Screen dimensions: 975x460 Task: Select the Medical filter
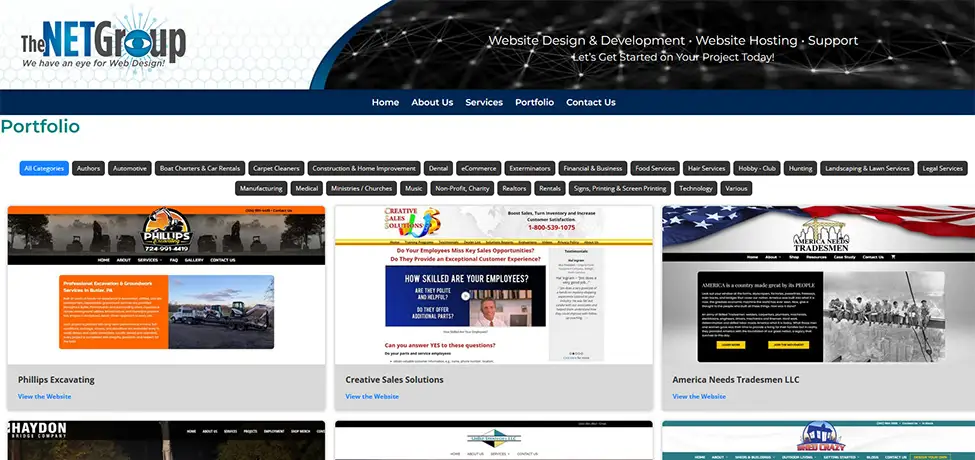307,188
